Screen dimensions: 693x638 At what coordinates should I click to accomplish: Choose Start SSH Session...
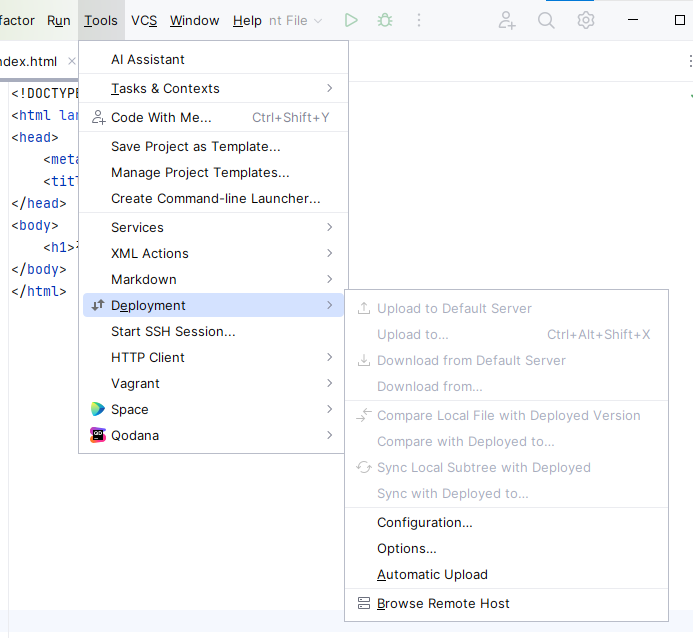(x=213, y=331)
